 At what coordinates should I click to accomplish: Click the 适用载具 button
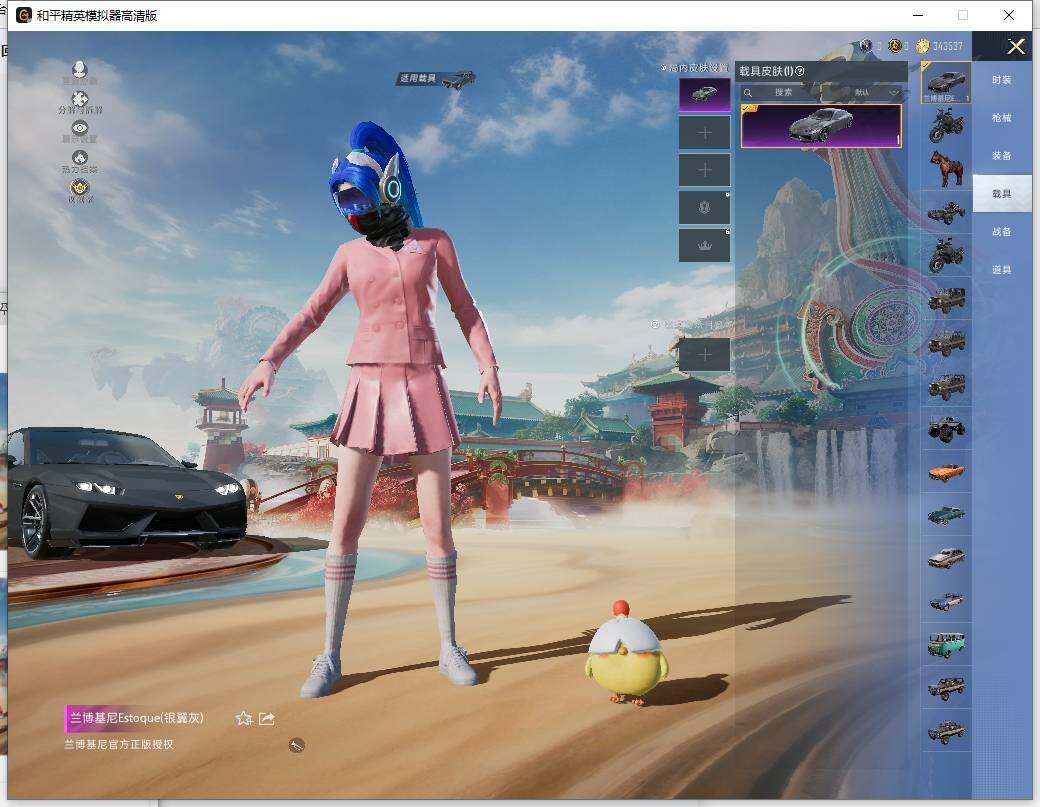435,78
